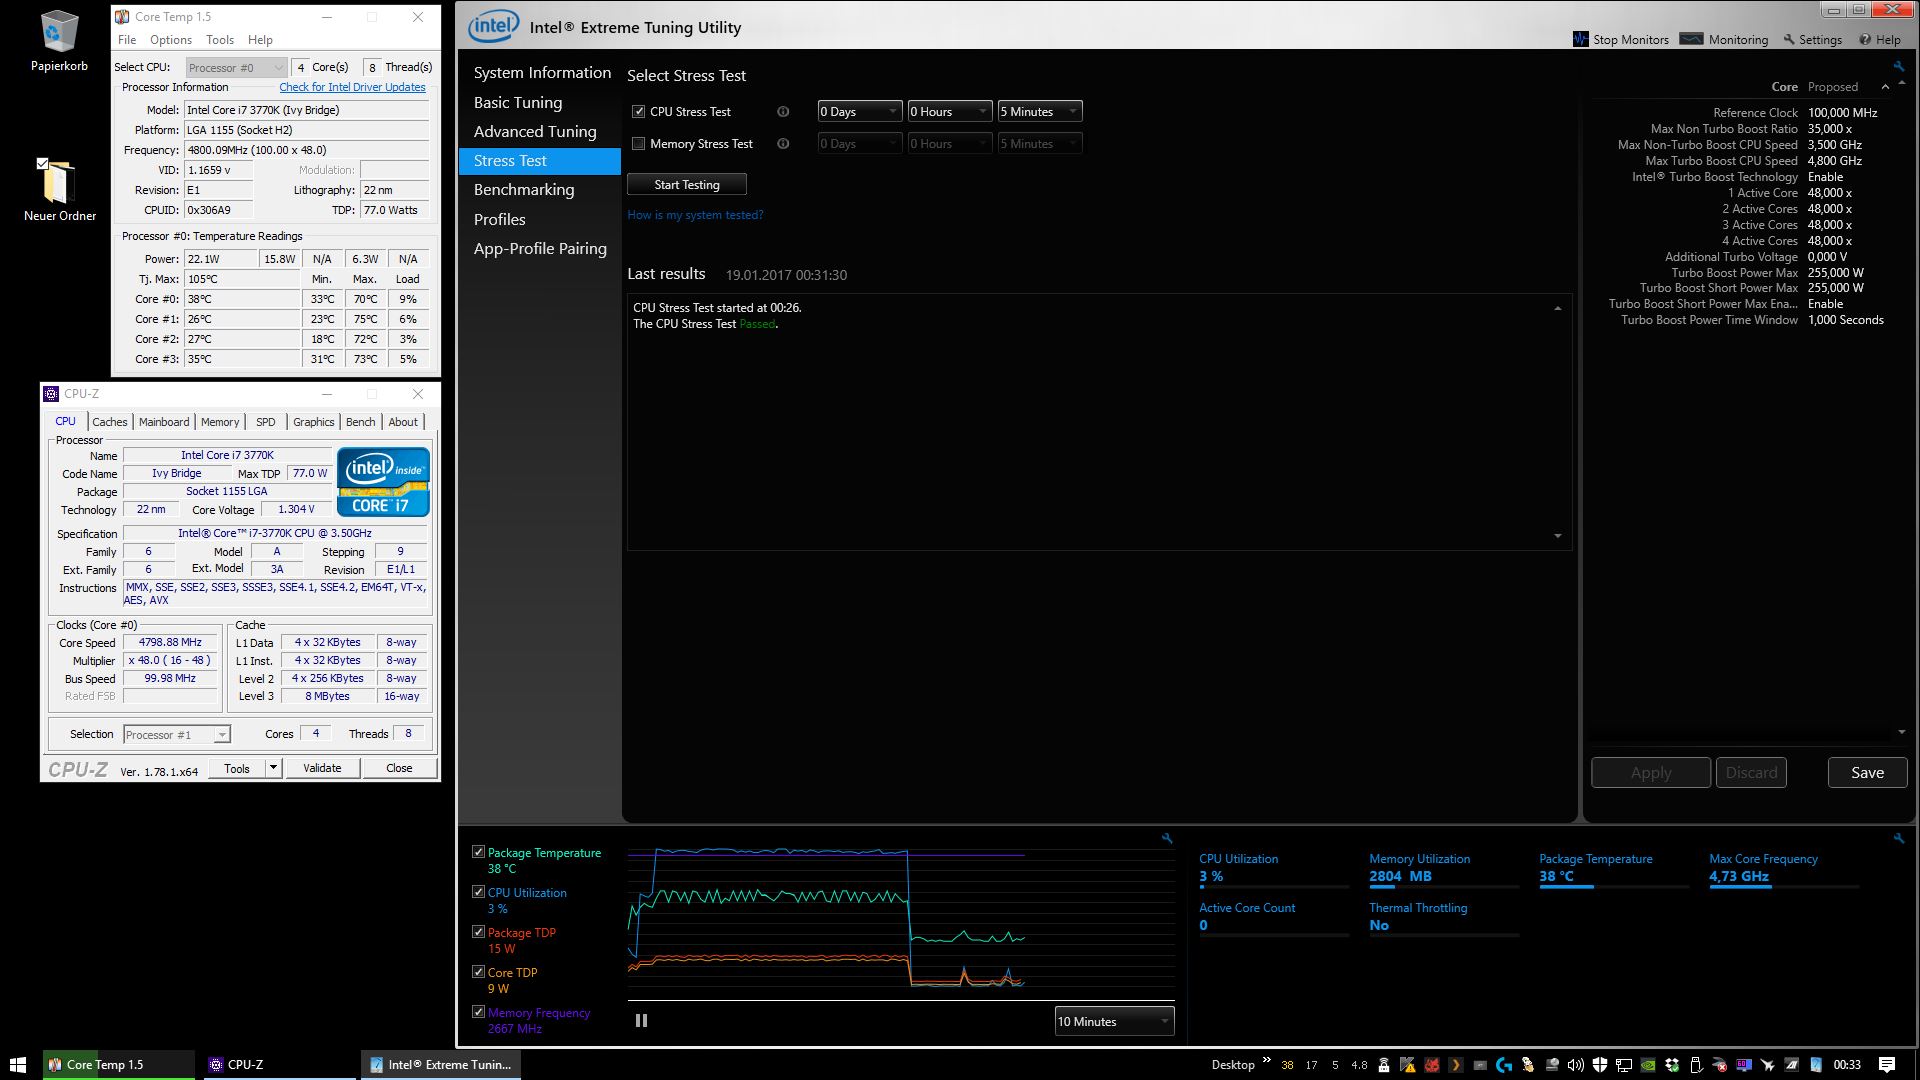Image resolution: width=1920 pixels, height=1080 pixels.
Task: Pause the monitoring graph
Action: coord(641,1021)
